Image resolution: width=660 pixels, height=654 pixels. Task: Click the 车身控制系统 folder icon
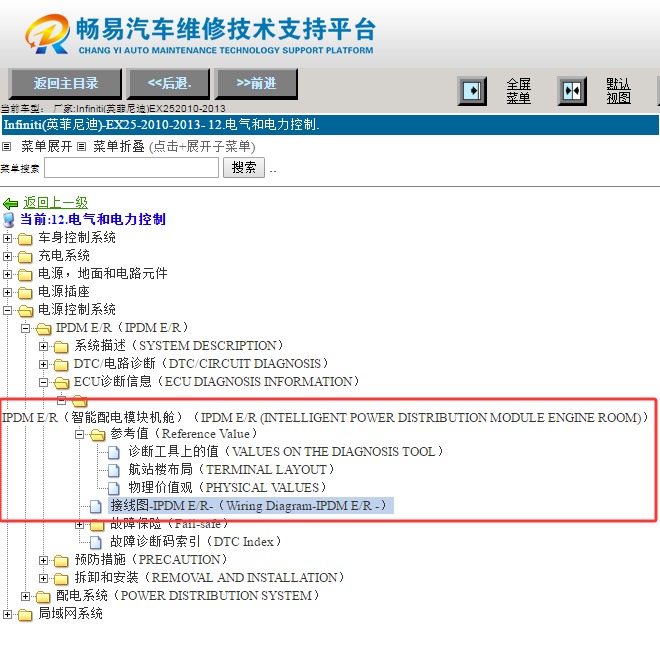click(x=25, y=239)
